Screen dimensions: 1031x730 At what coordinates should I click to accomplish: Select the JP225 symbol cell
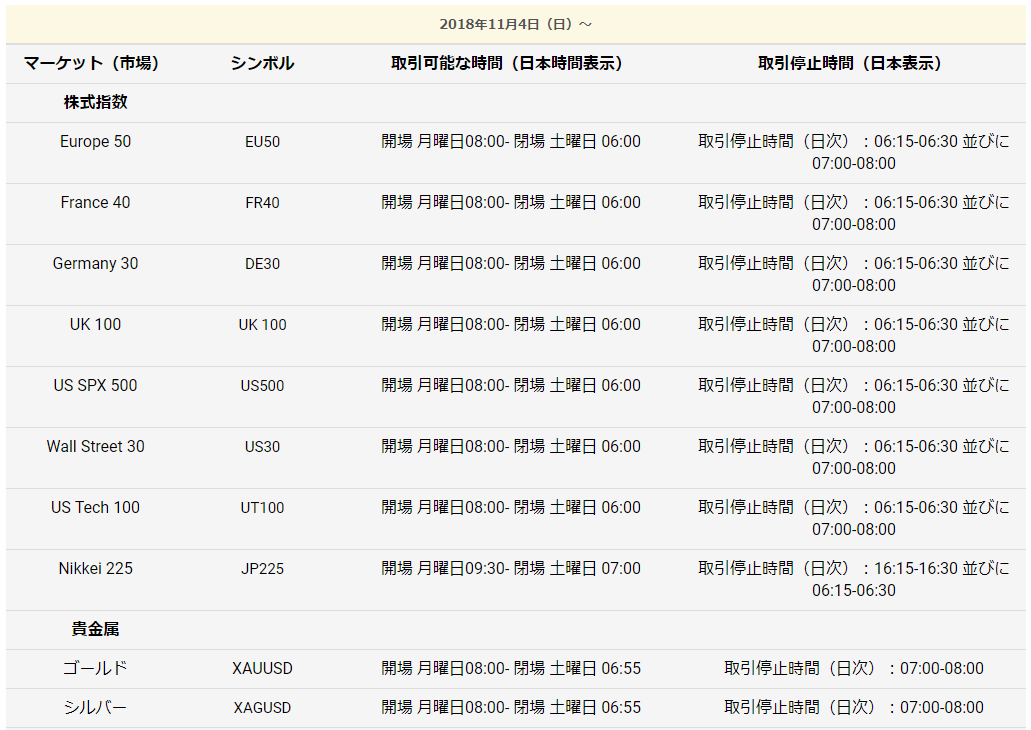[262, 568]
